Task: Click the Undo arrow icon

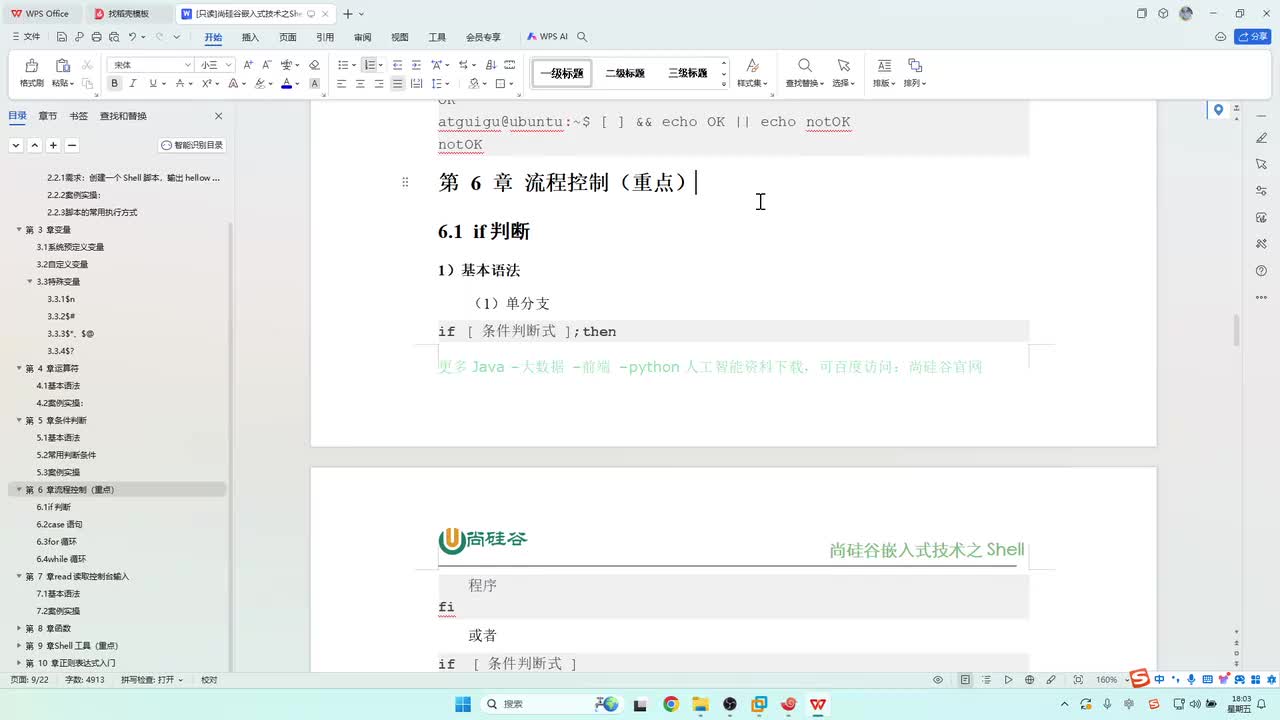Action: [131, 37]
